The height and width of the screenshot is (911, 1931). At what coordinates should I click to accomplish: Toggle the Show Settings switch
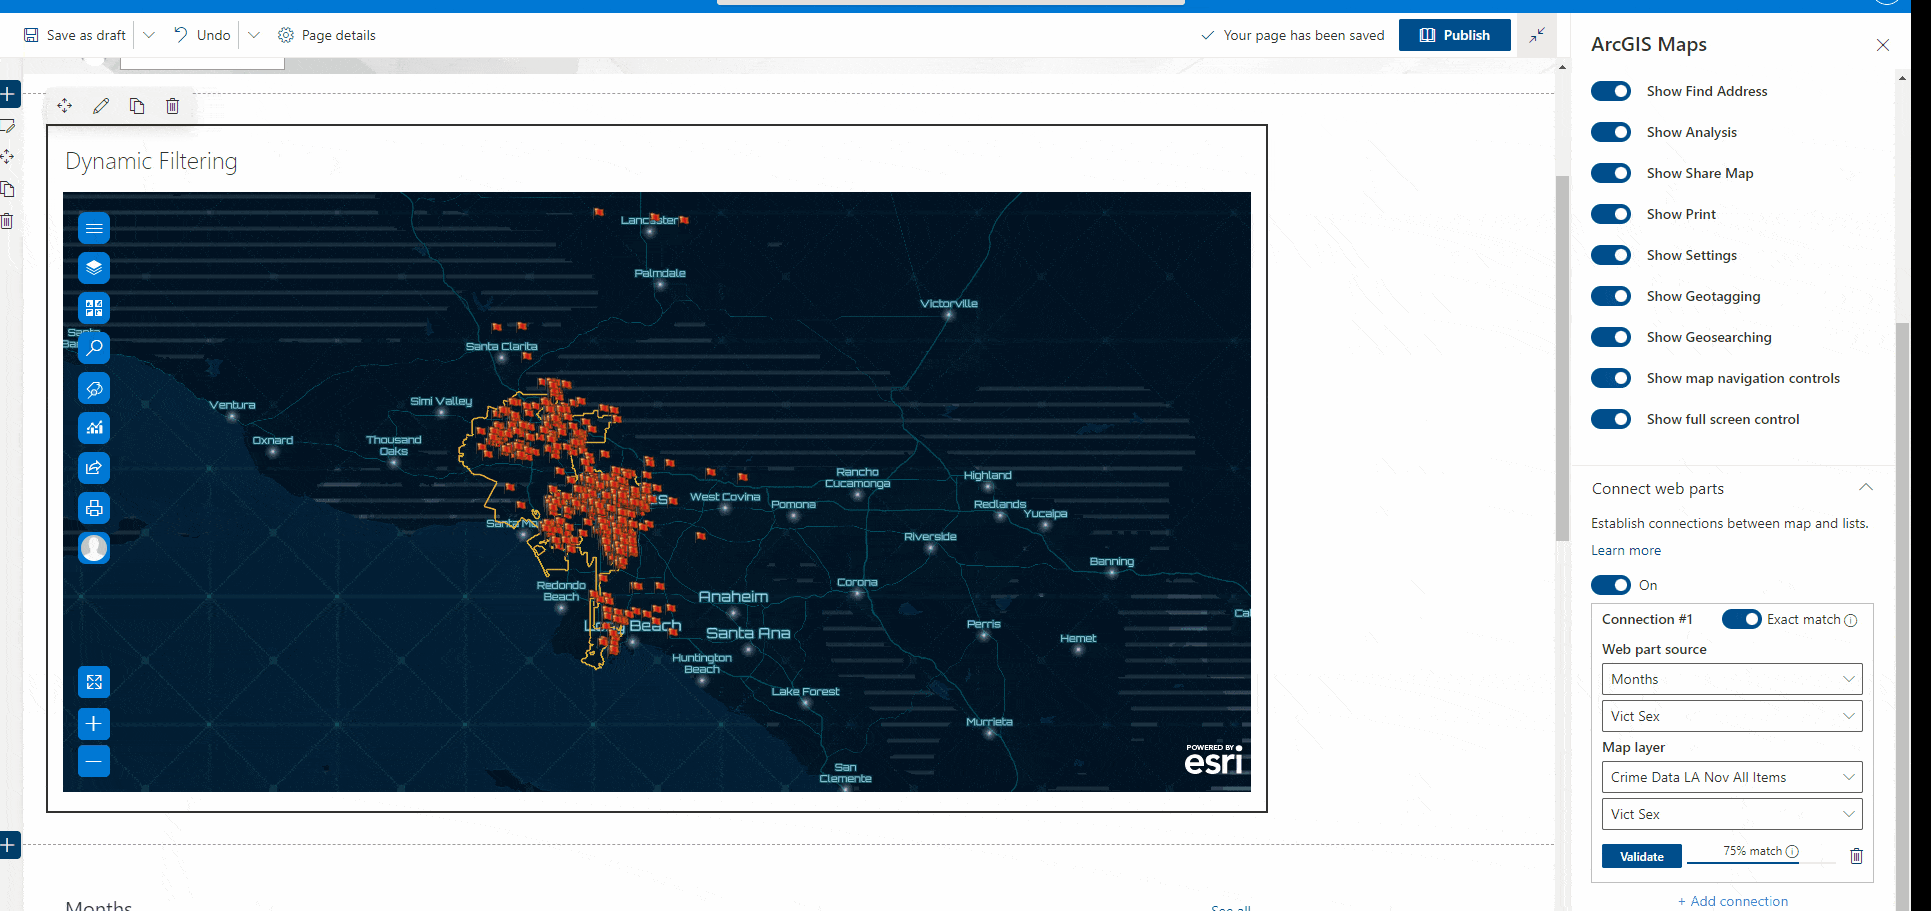click(1611, 255)
